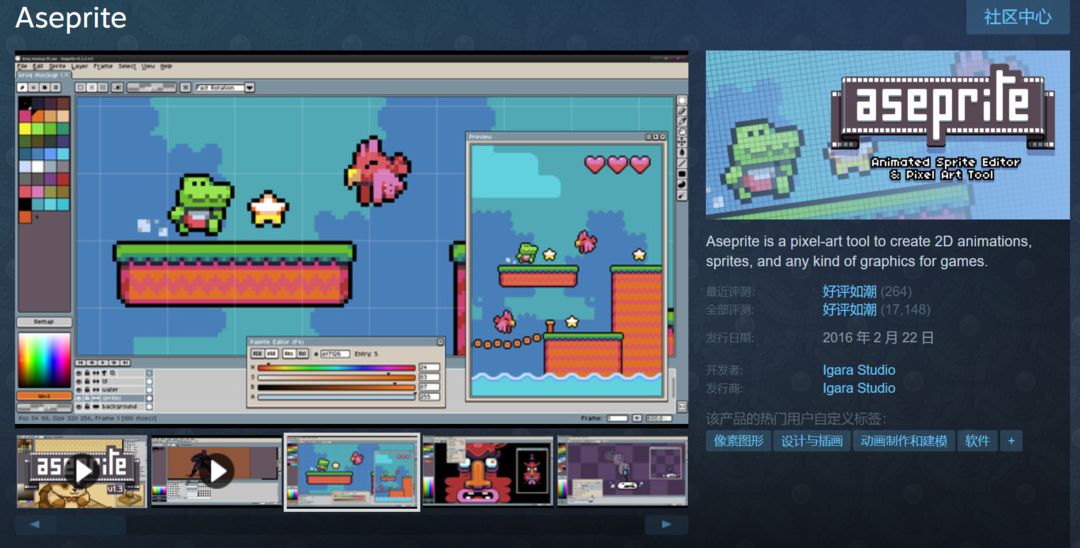Select the purple checkered screenshot thumbnail
This screenshot has height=548, width=1080.
pos(622,471)
